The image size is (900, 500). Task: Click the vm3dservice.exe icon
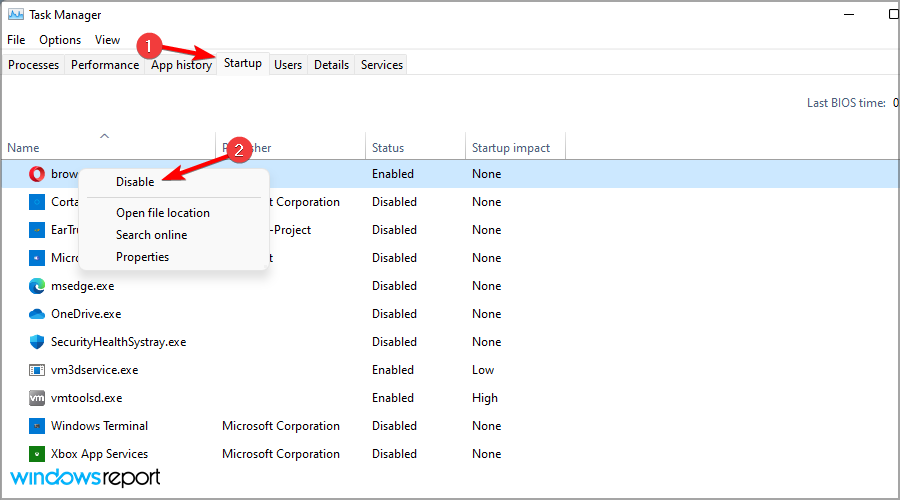pyautogui.click(x=37, y=370)
